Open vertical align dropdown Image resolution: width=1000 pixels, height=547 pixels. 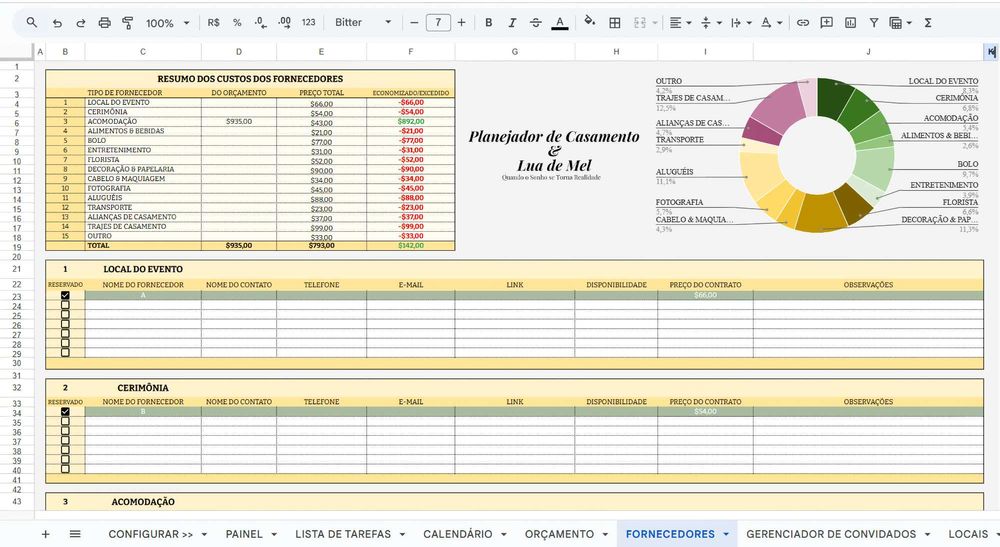click(711, 22)
